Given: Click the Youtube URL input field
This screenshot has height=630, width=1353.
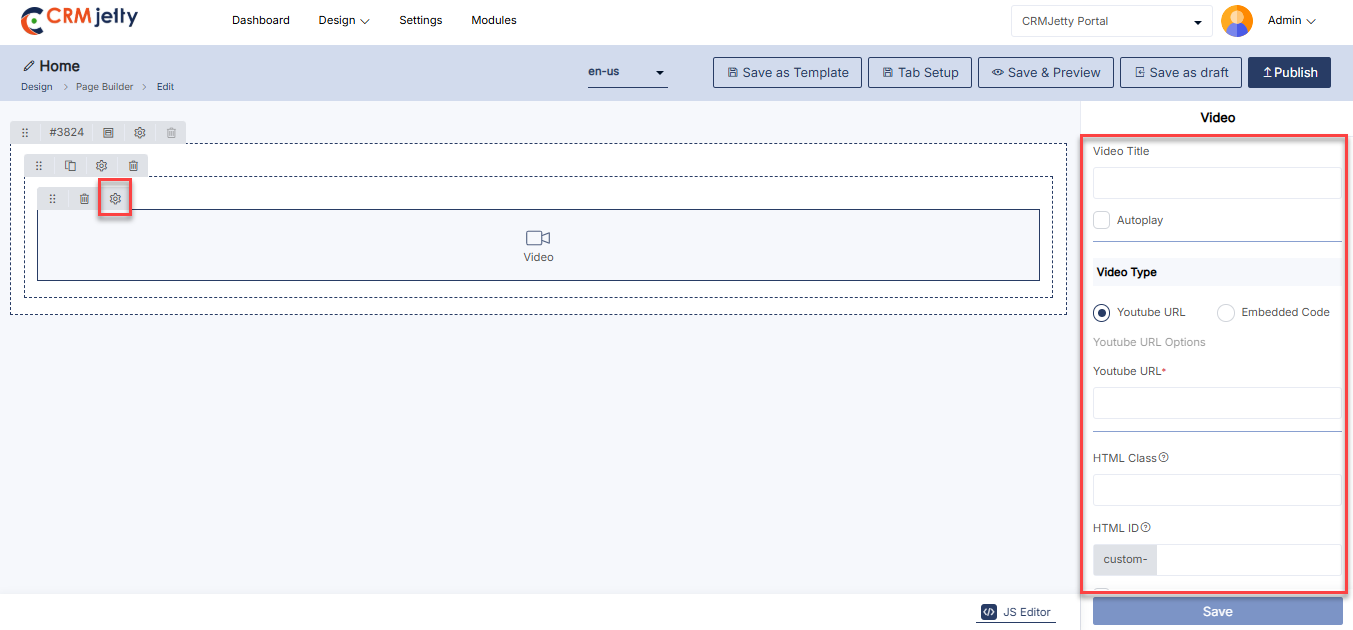Looking at the screenshot, I should tap(1216, 403).
